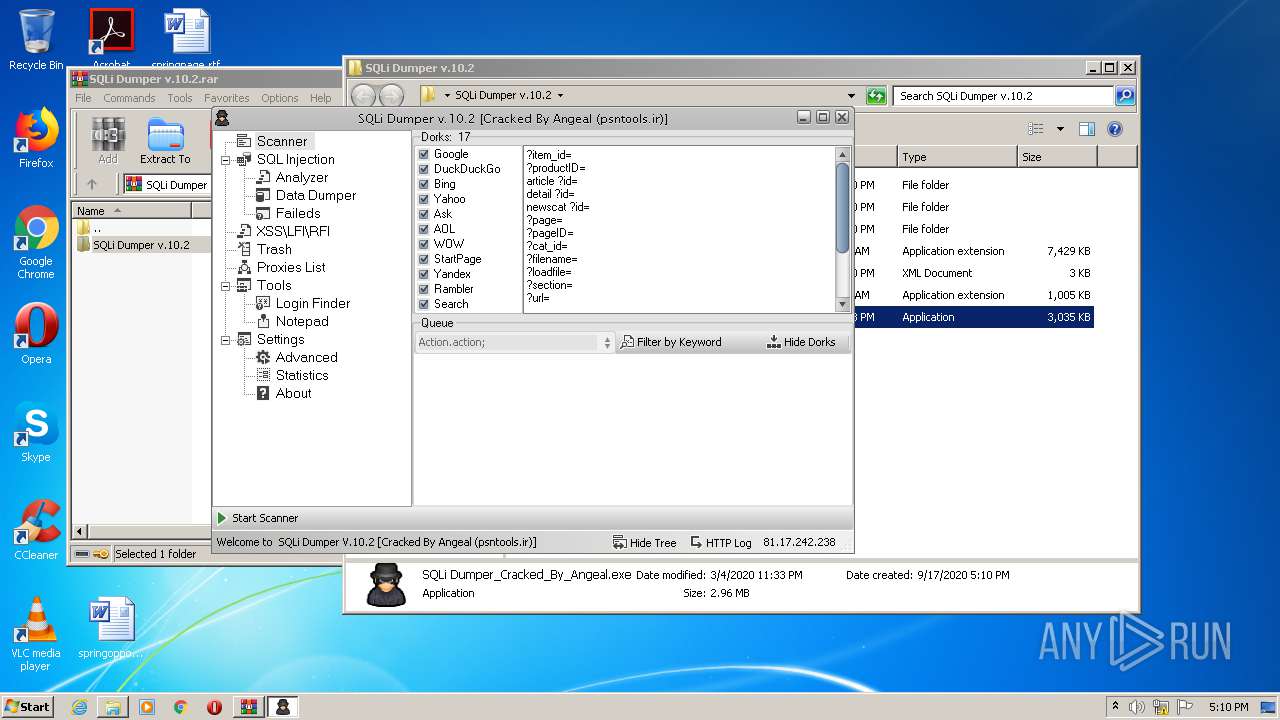Uncheck the Yandex search engine
Viewport: 1280px width, 720px height.
[x=424, y=274]
